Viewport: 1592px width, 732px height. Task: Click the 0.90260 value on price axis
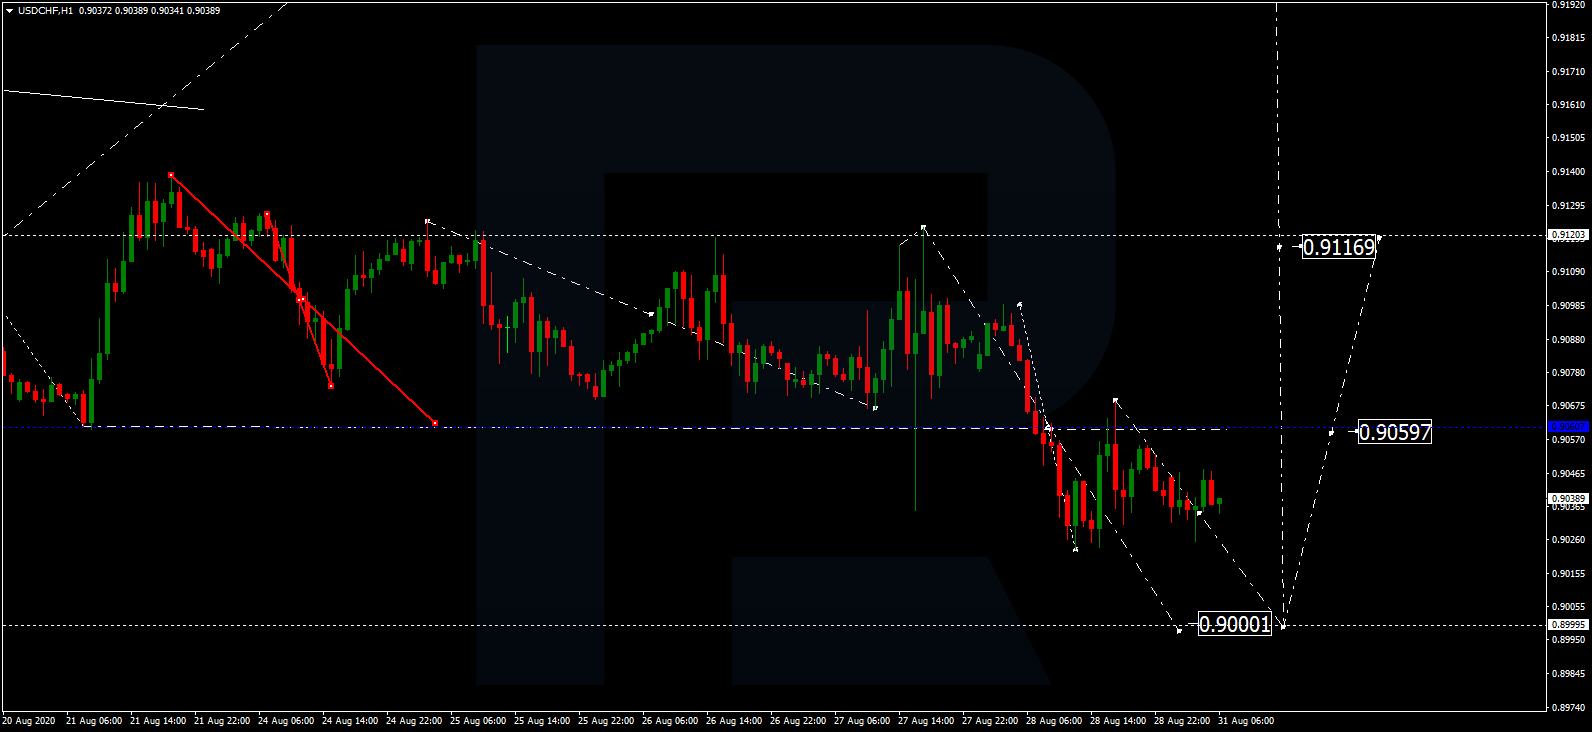1568,540
